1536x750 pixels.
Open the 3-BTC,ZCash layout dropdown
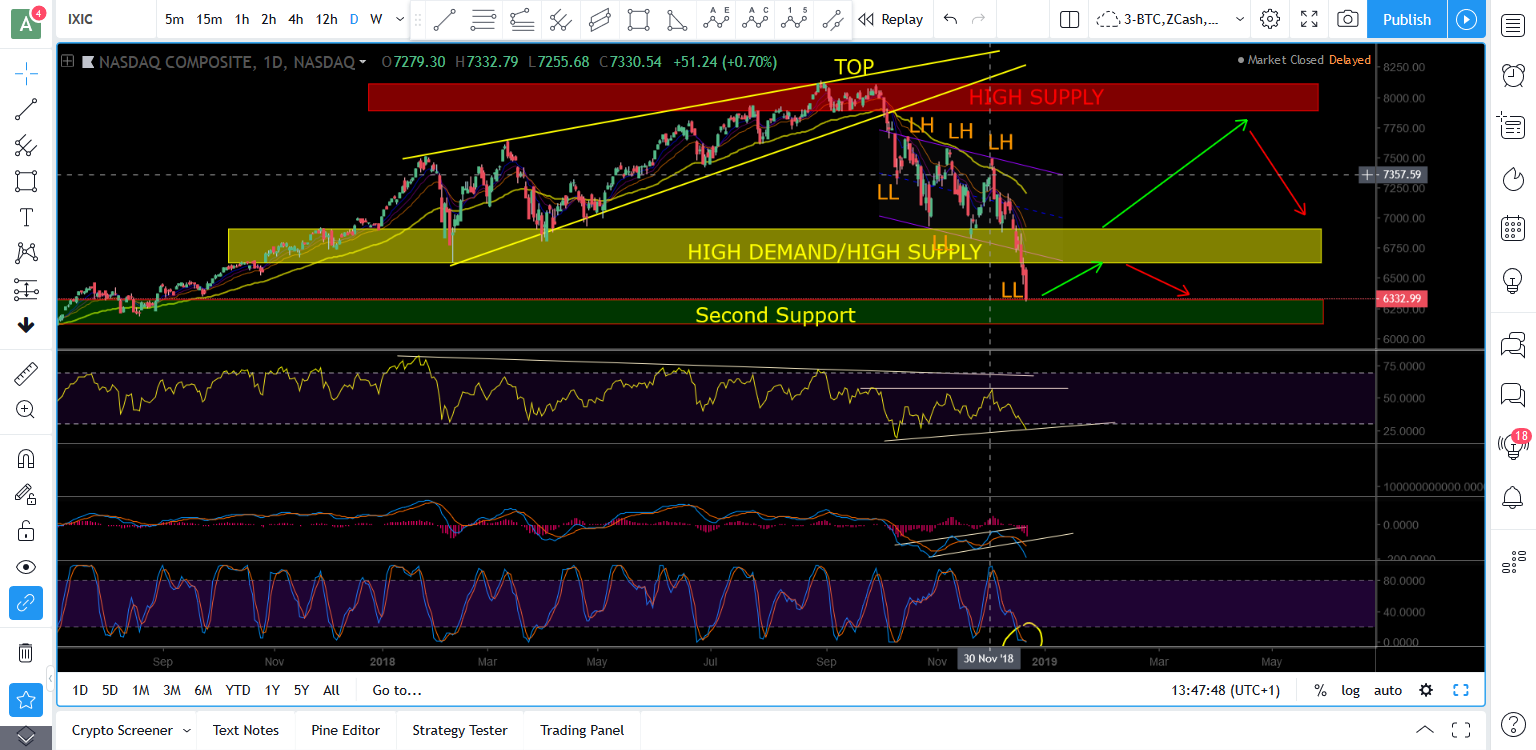coord(1240,19)
